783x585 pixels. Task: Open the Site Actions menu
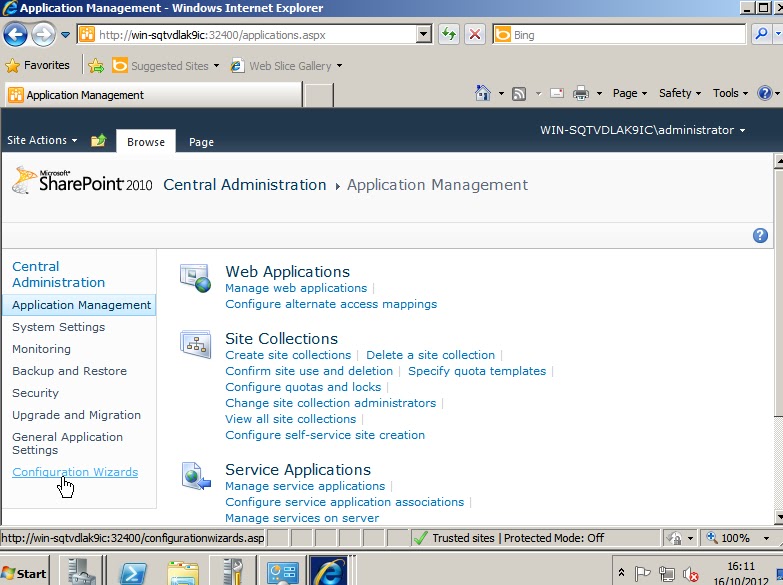coord(42,140)
